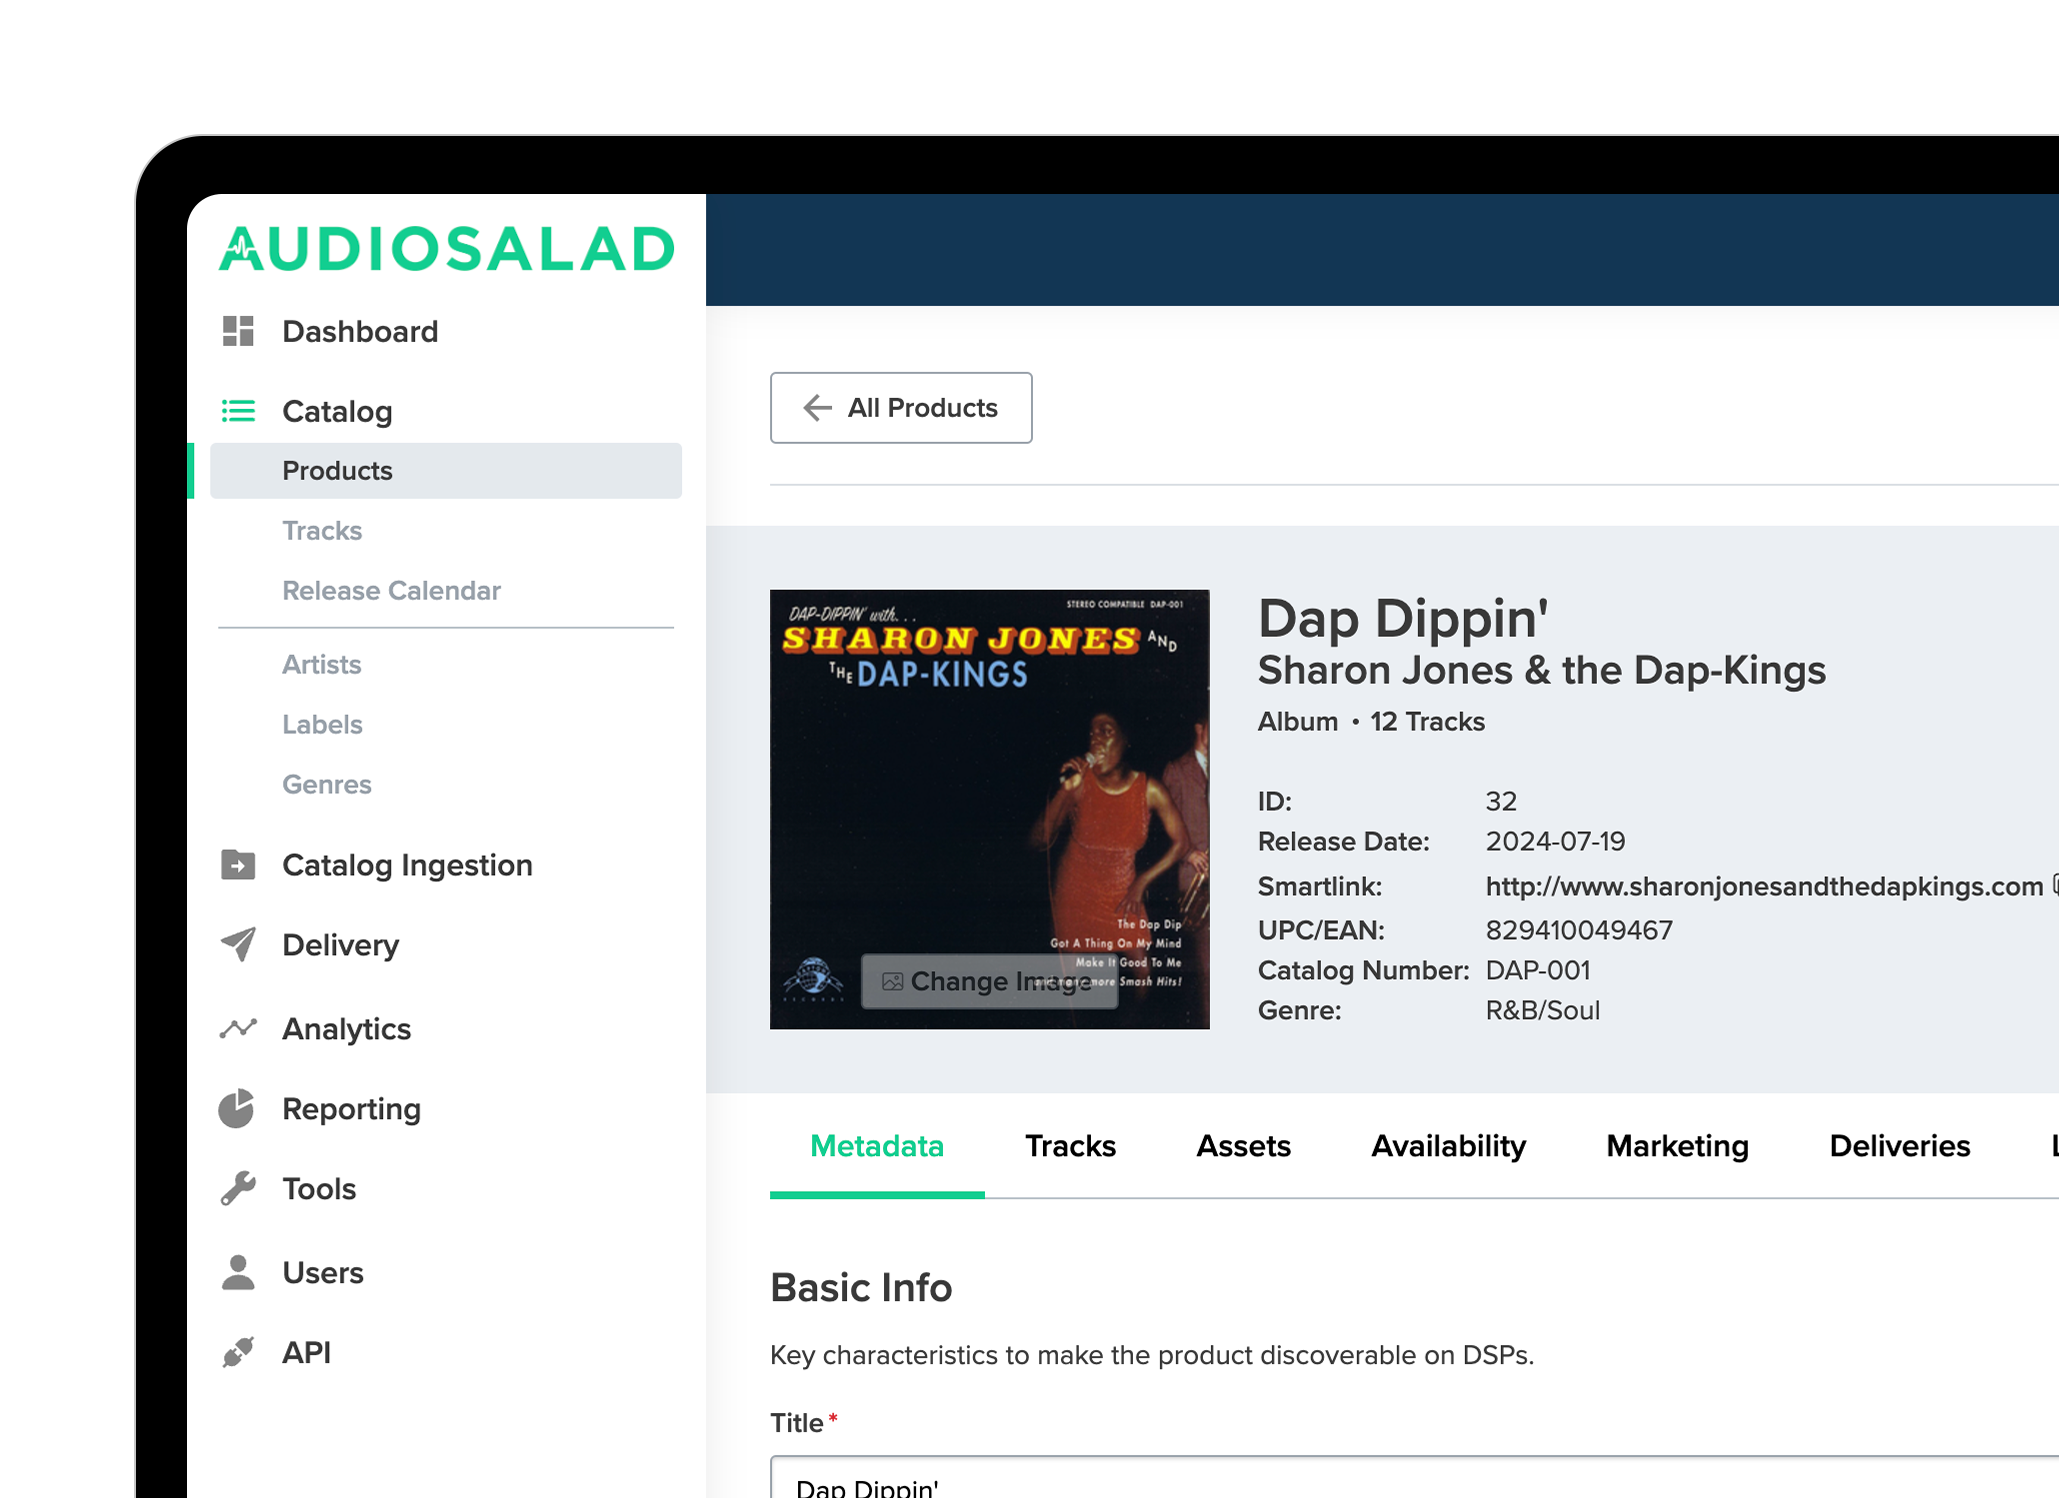Click the Reporting pie chart icon
Viewport: 2059px width, 1498px height.
point(237,1108)
